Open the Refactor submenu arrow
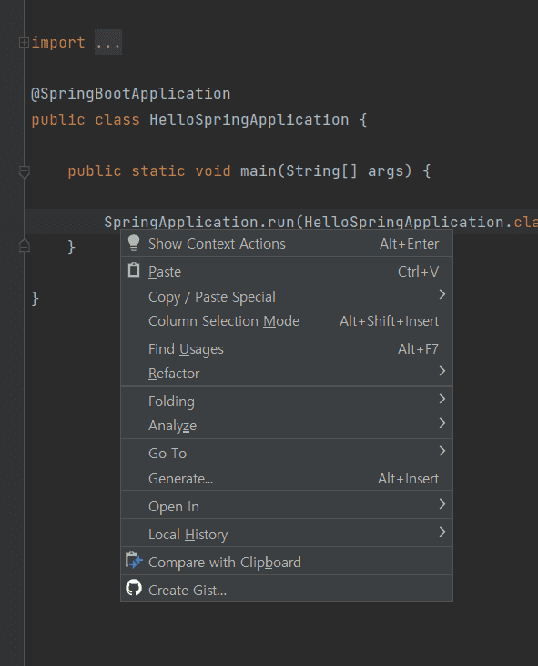The width and height of the screenshot is (538, 666). tap(442, 371)
